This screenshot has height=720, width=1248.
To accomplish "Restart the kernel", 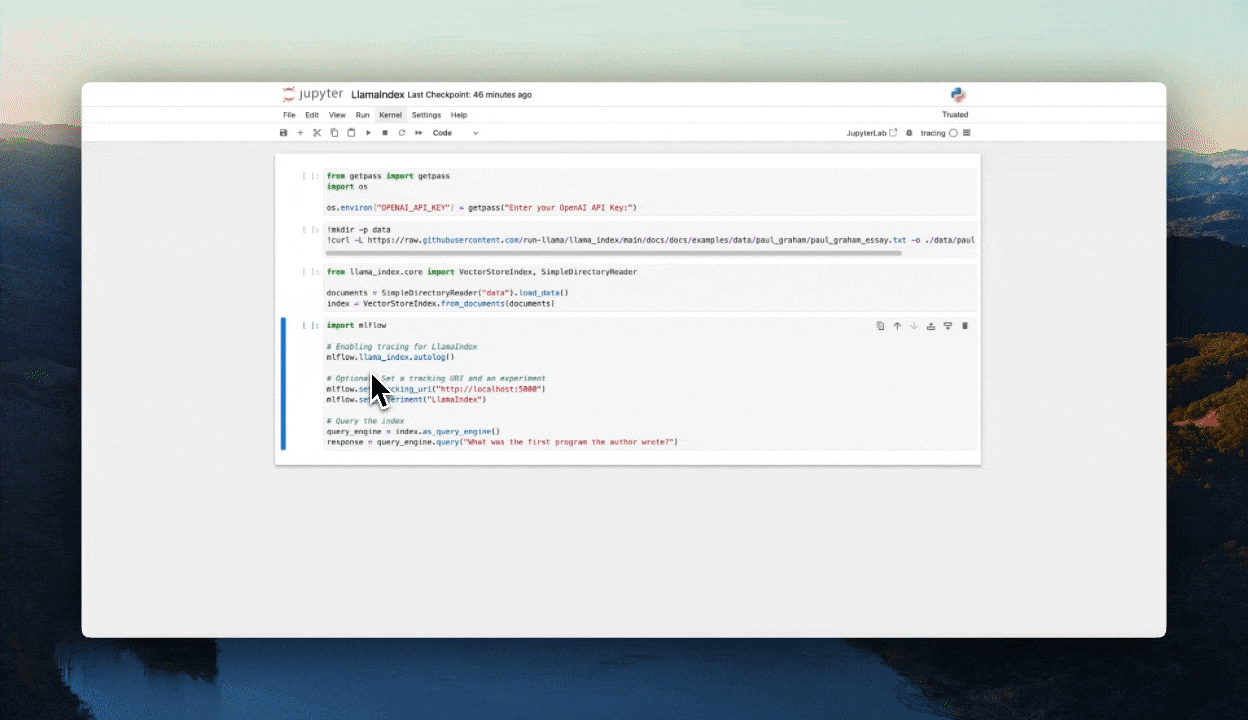I will coord(401,133).
